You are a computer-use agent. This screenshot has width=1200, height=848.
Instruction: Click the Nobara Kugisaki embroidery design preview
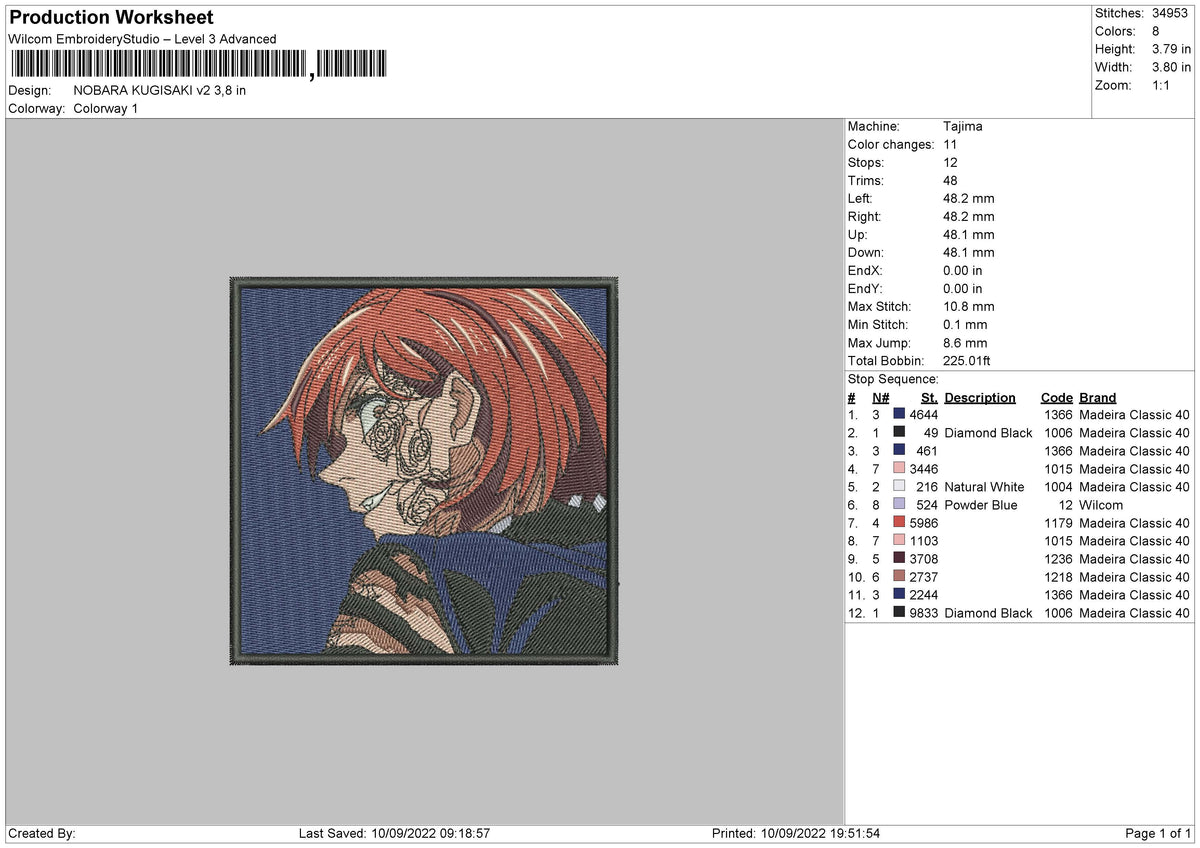(x=424, y=471)
